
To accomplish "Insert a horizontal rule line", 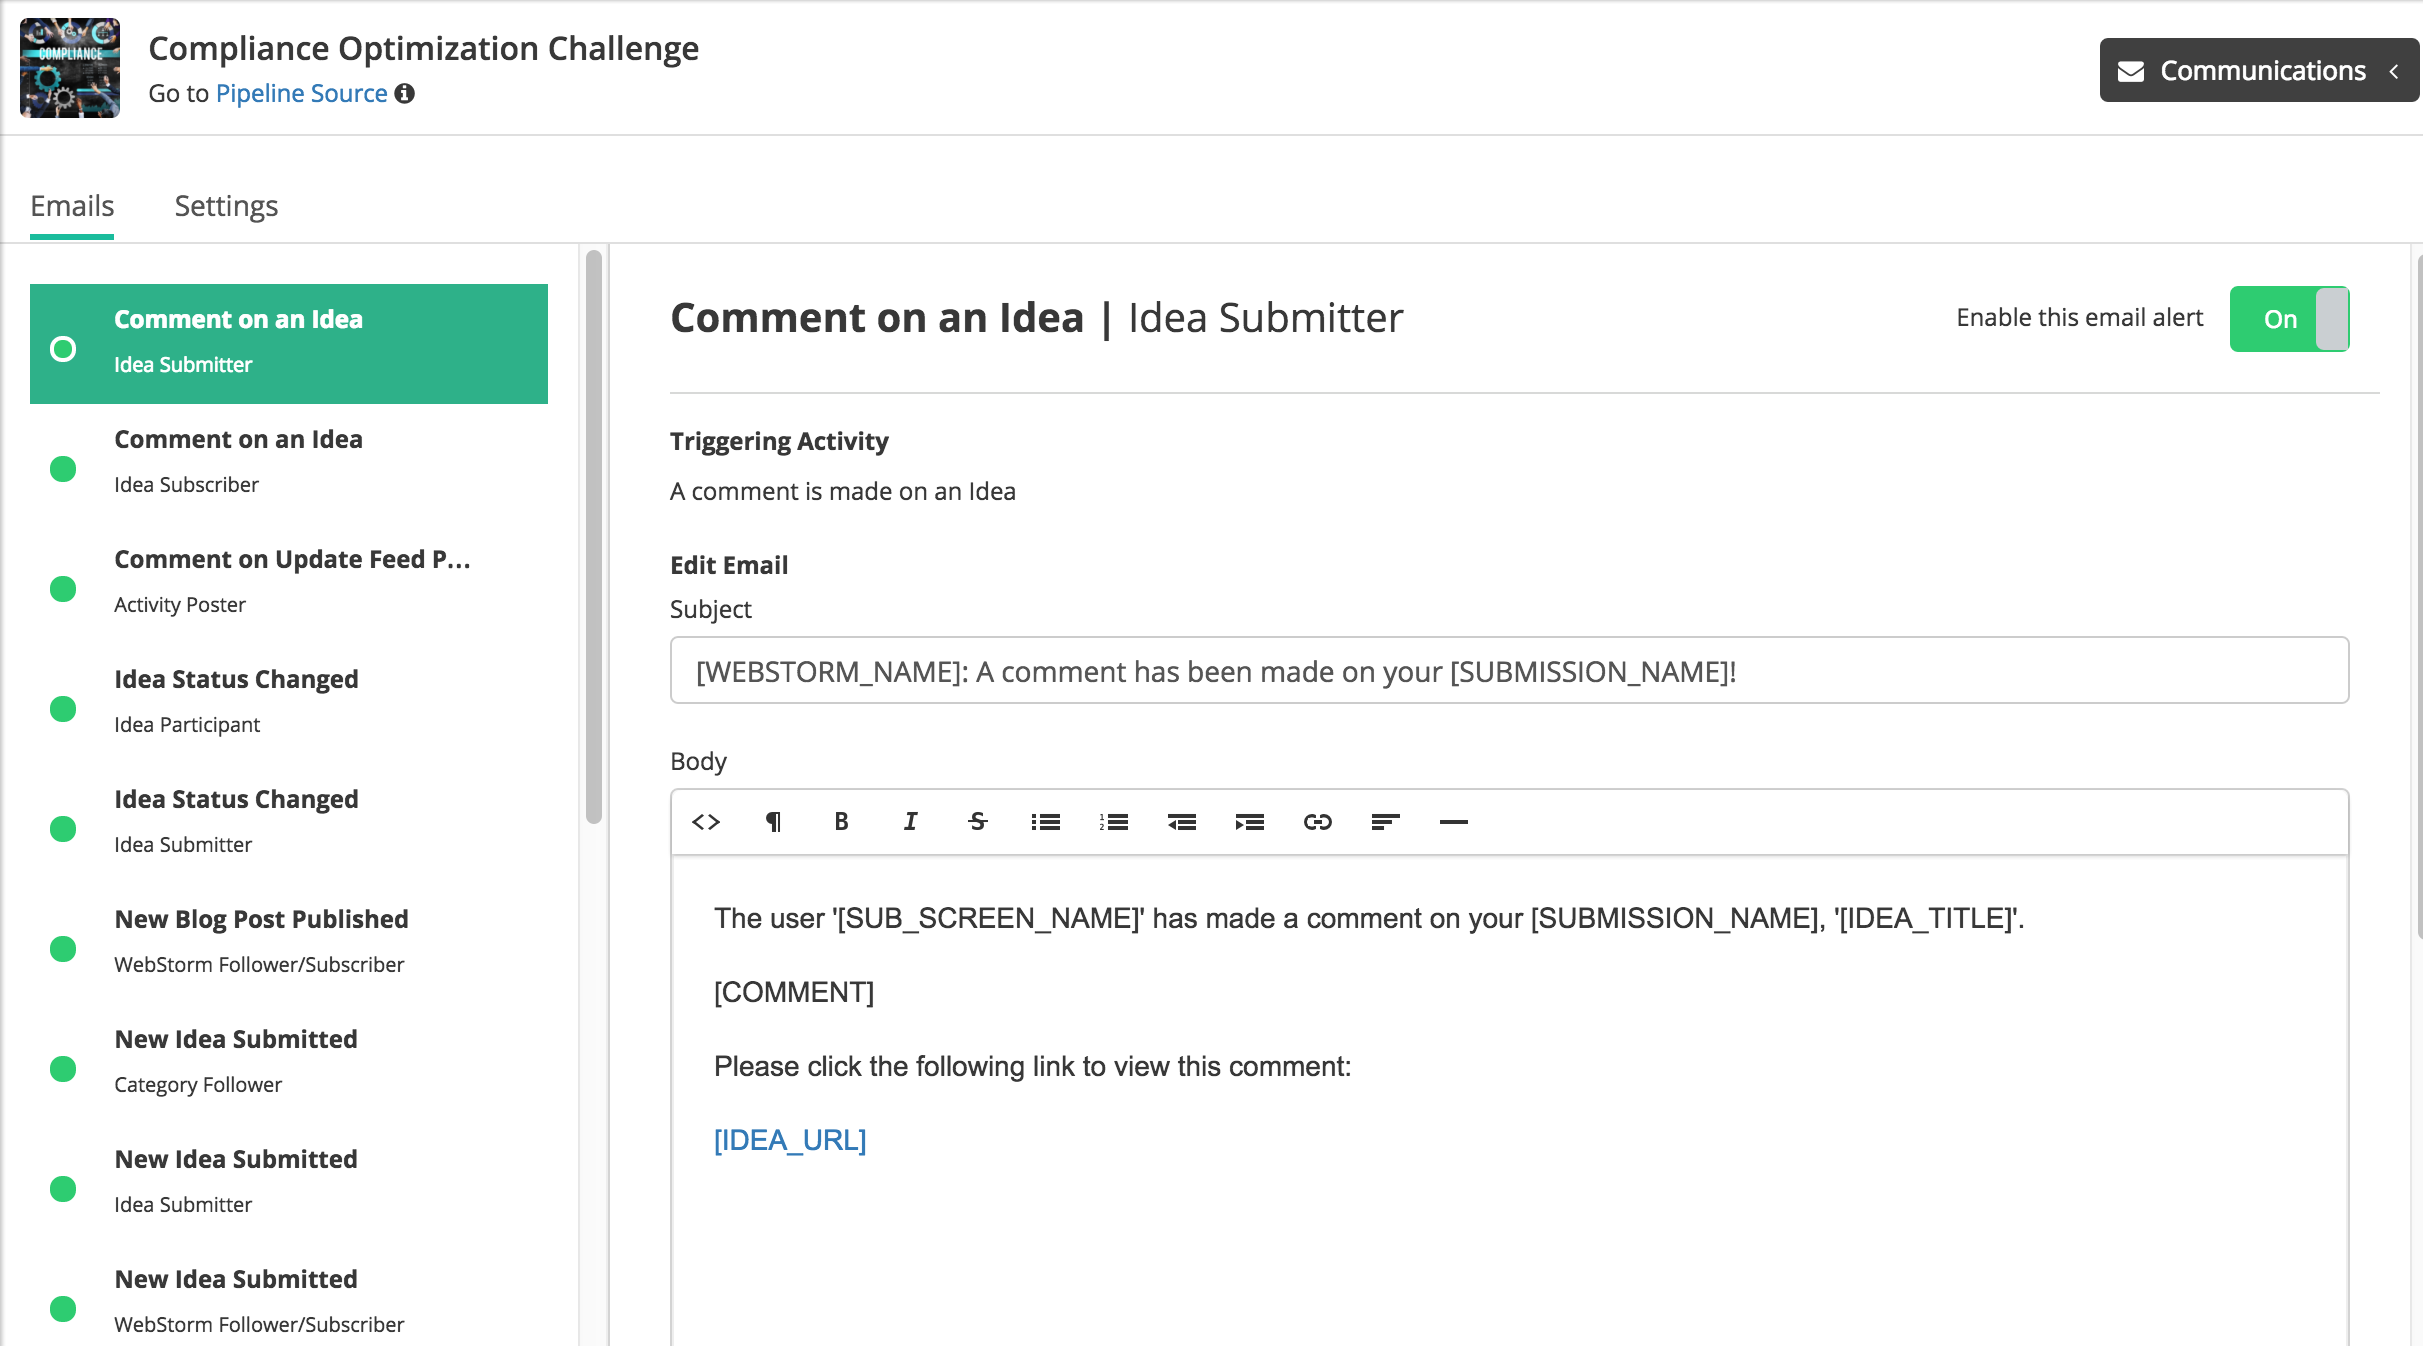I will [x=1454, y=821].
